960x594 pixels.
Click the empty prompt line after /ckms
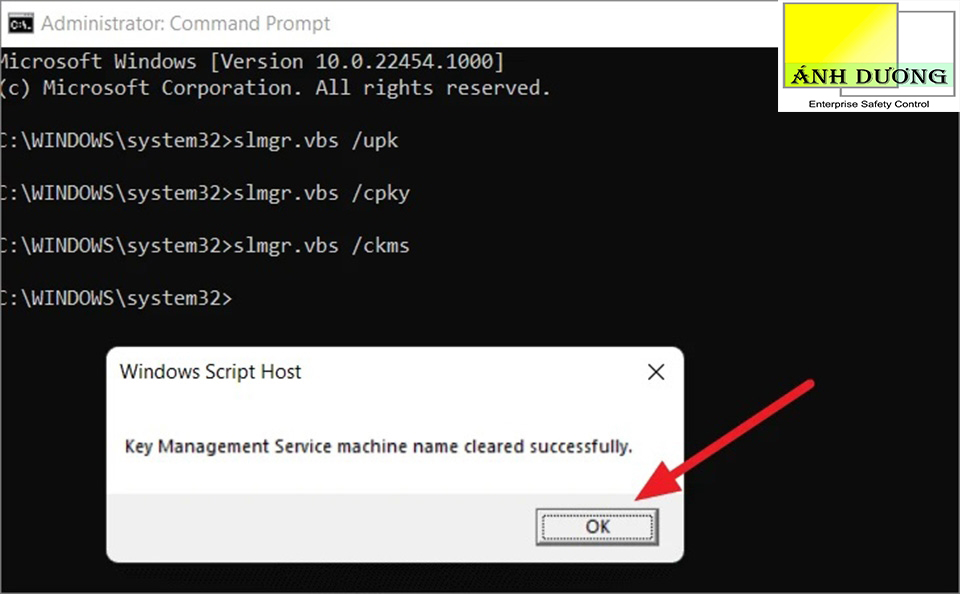point(116,297)
